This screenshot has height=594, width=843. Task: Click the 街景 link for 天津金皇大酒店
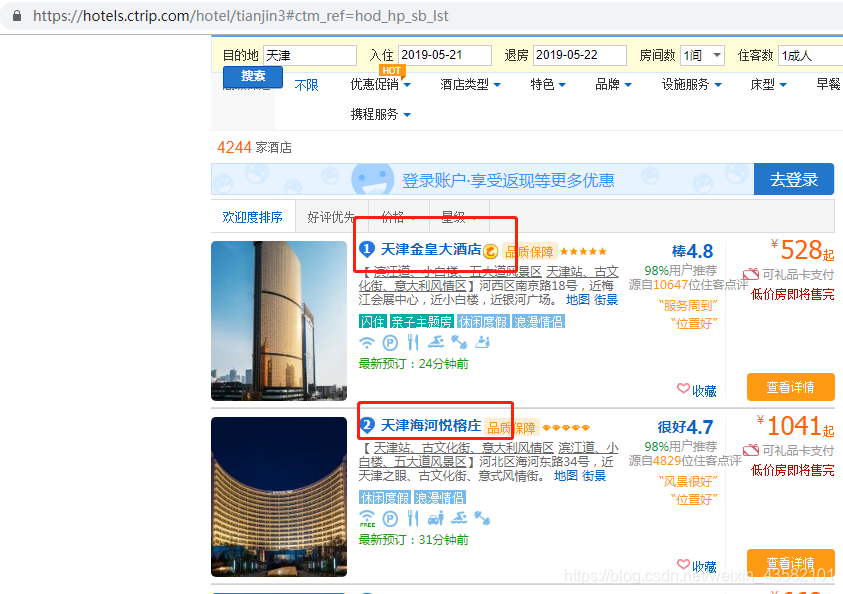tap(606, 300)
